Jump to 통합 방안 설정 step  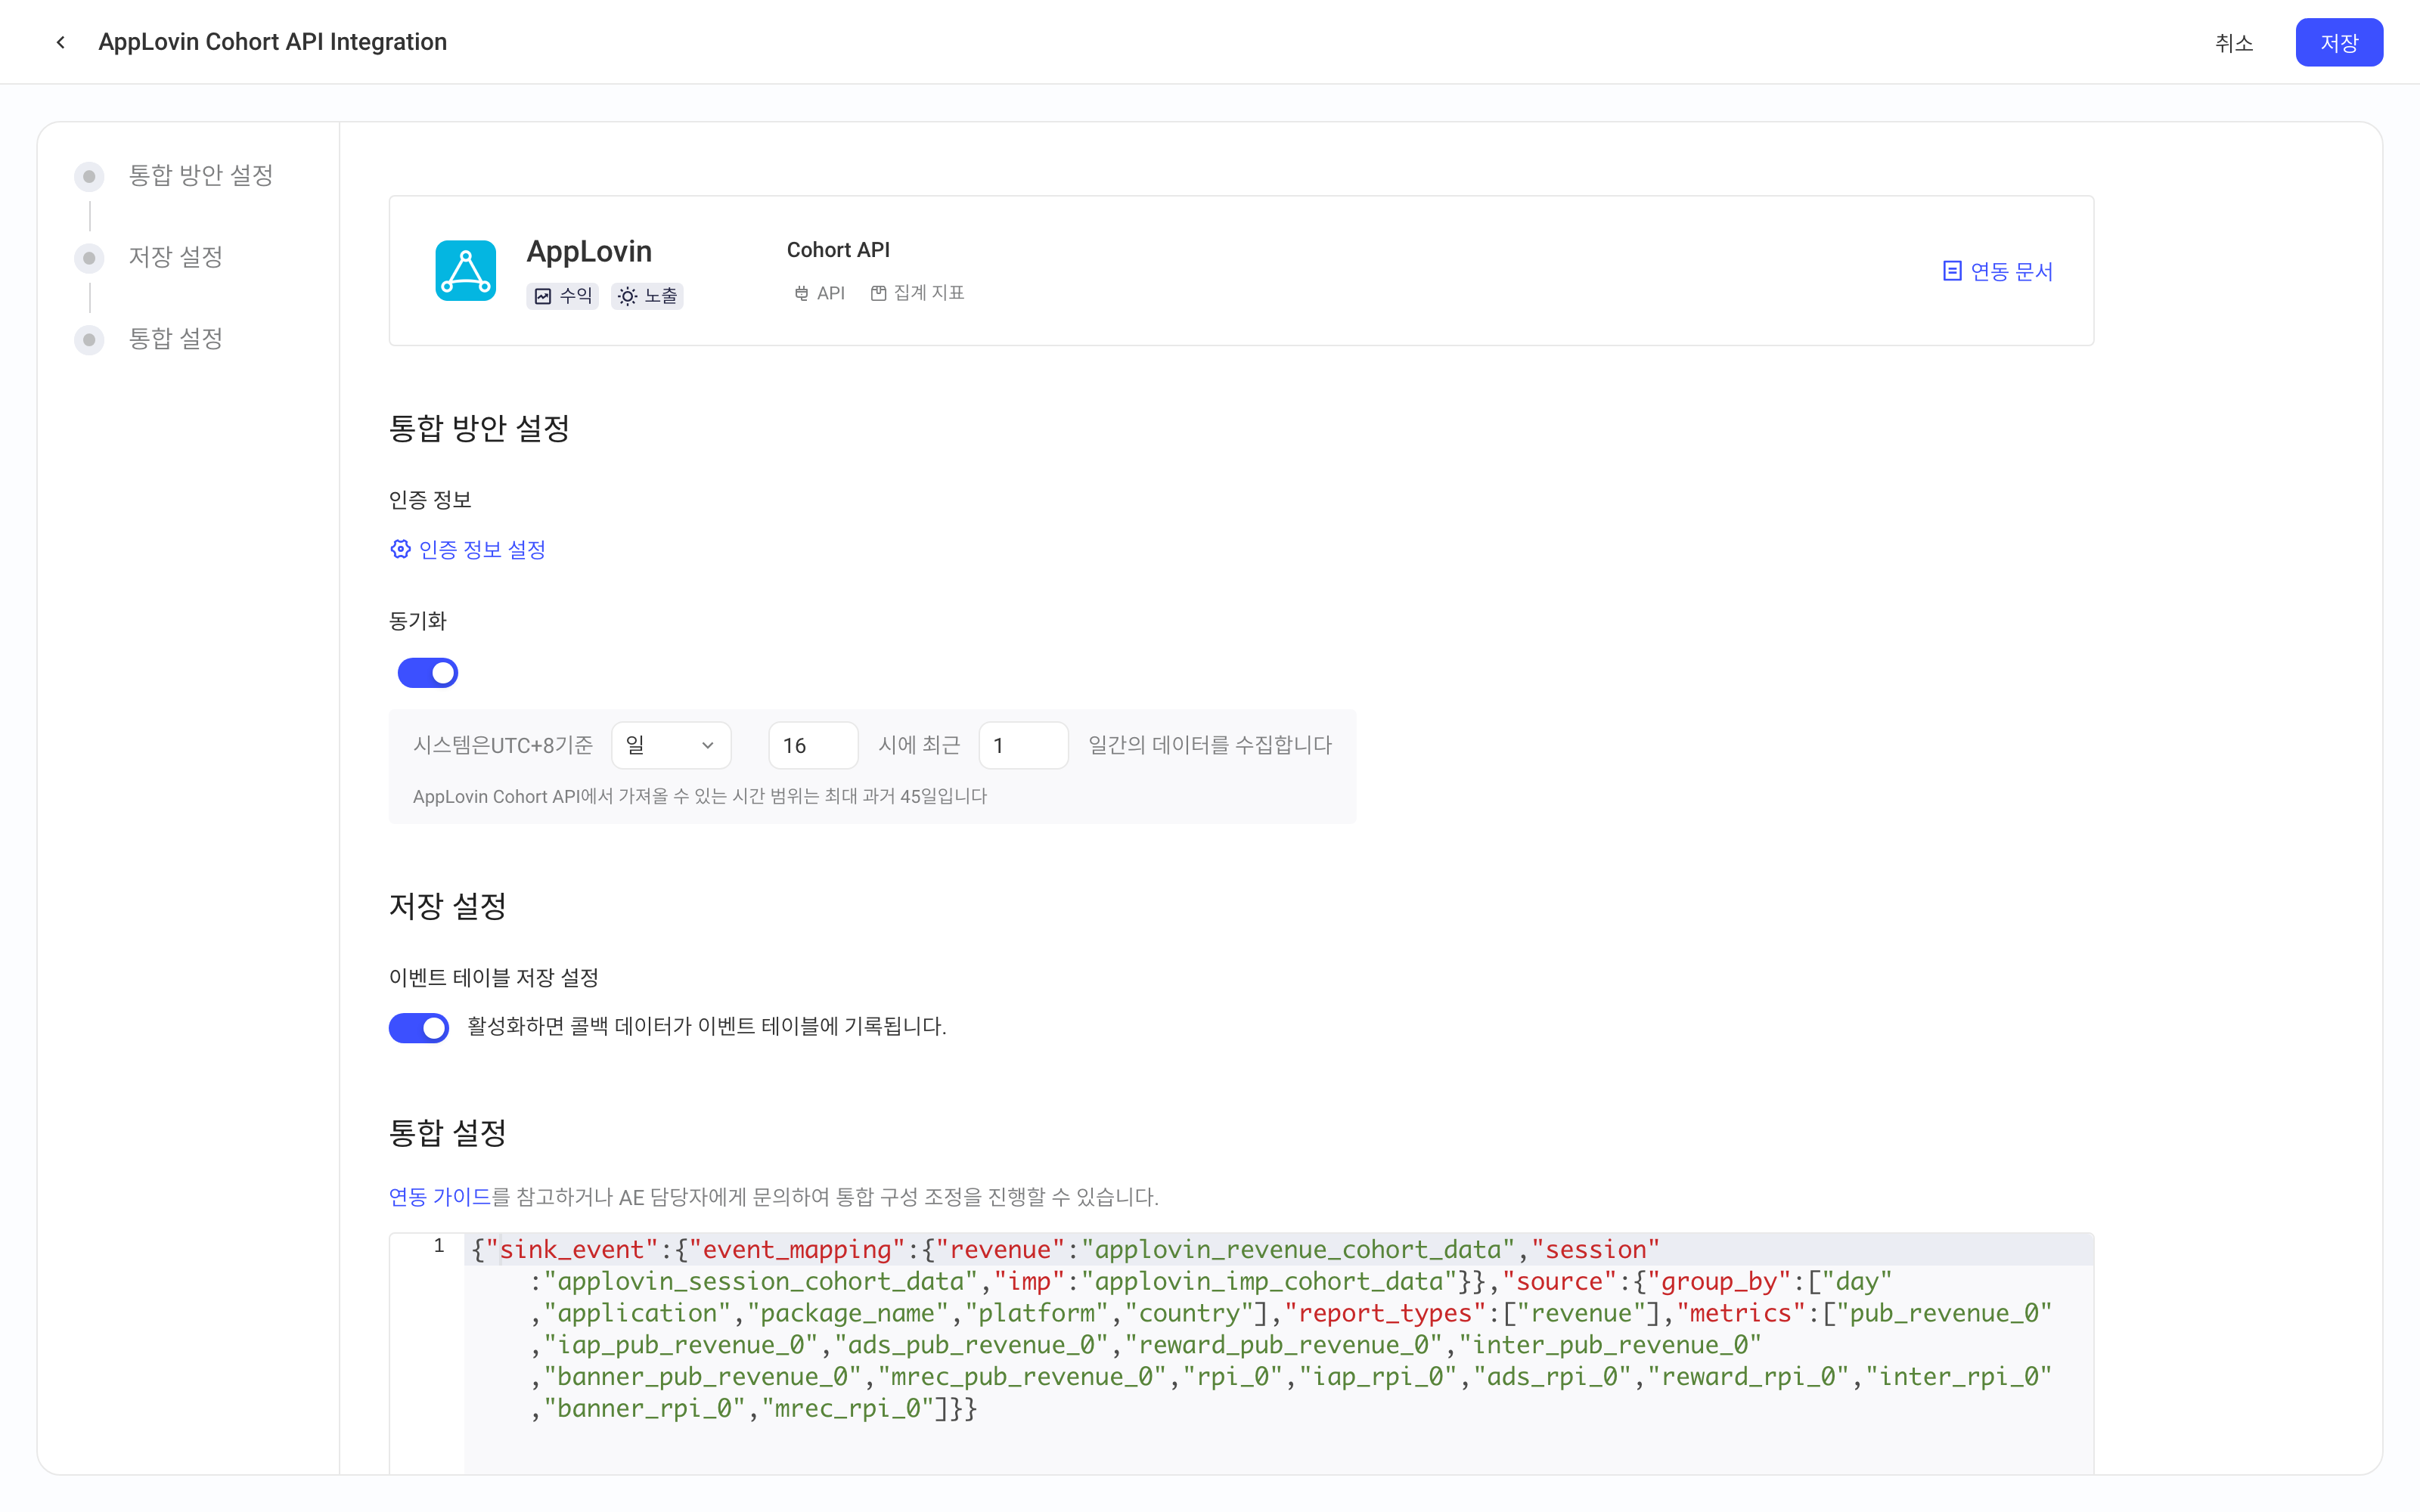(x=201, y=175)
